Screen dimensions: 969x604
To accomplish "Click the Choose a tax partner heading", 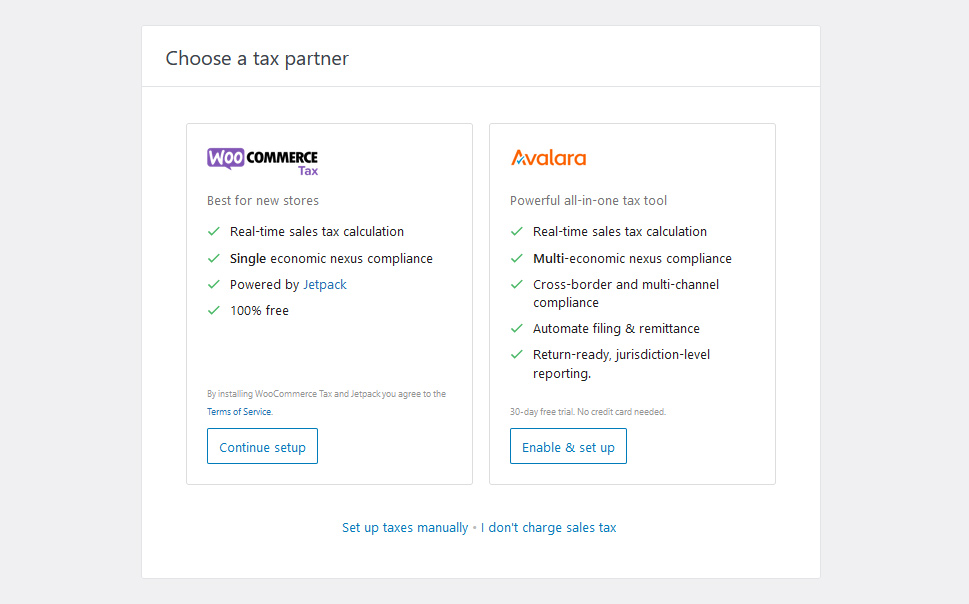I will pyautogui.click(x=257, y=58).
